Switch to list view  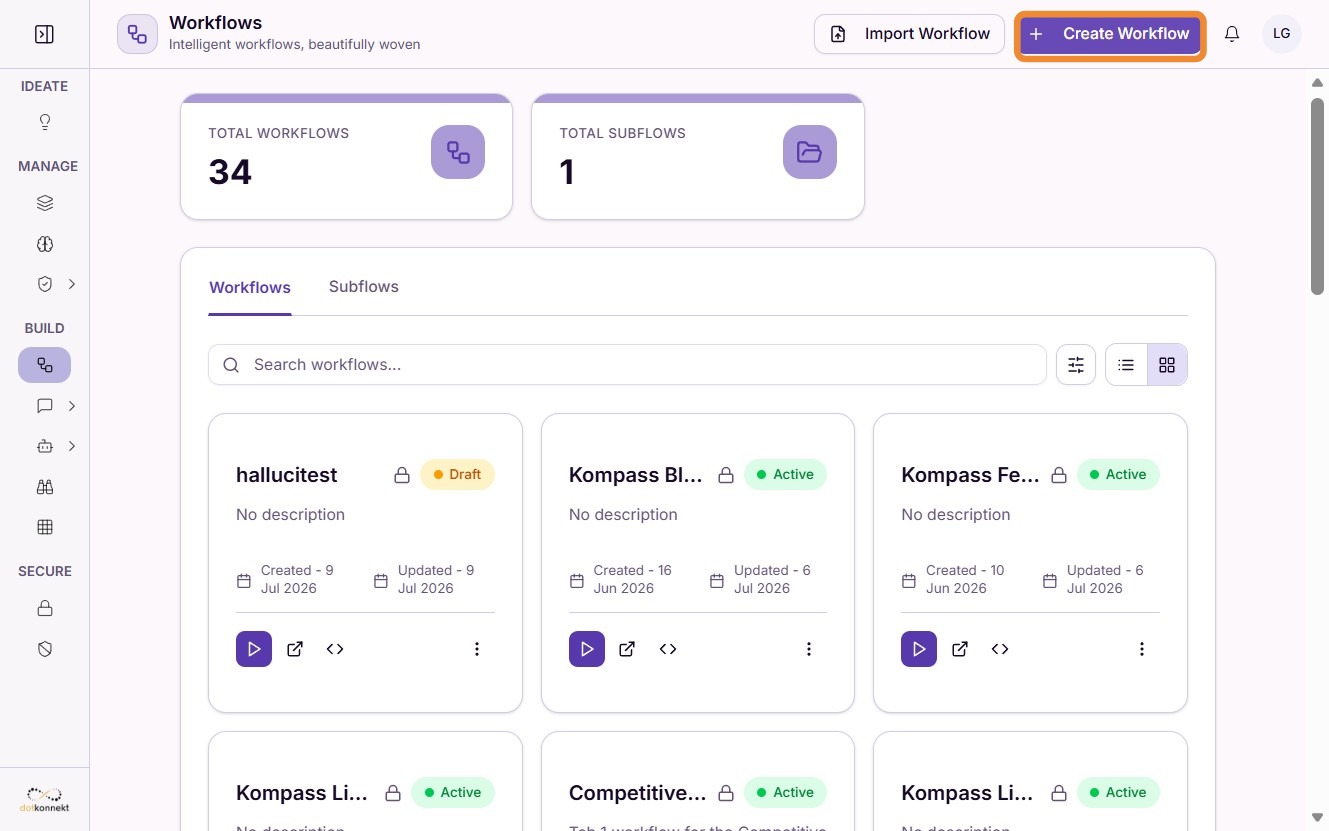coord(1126,365)
